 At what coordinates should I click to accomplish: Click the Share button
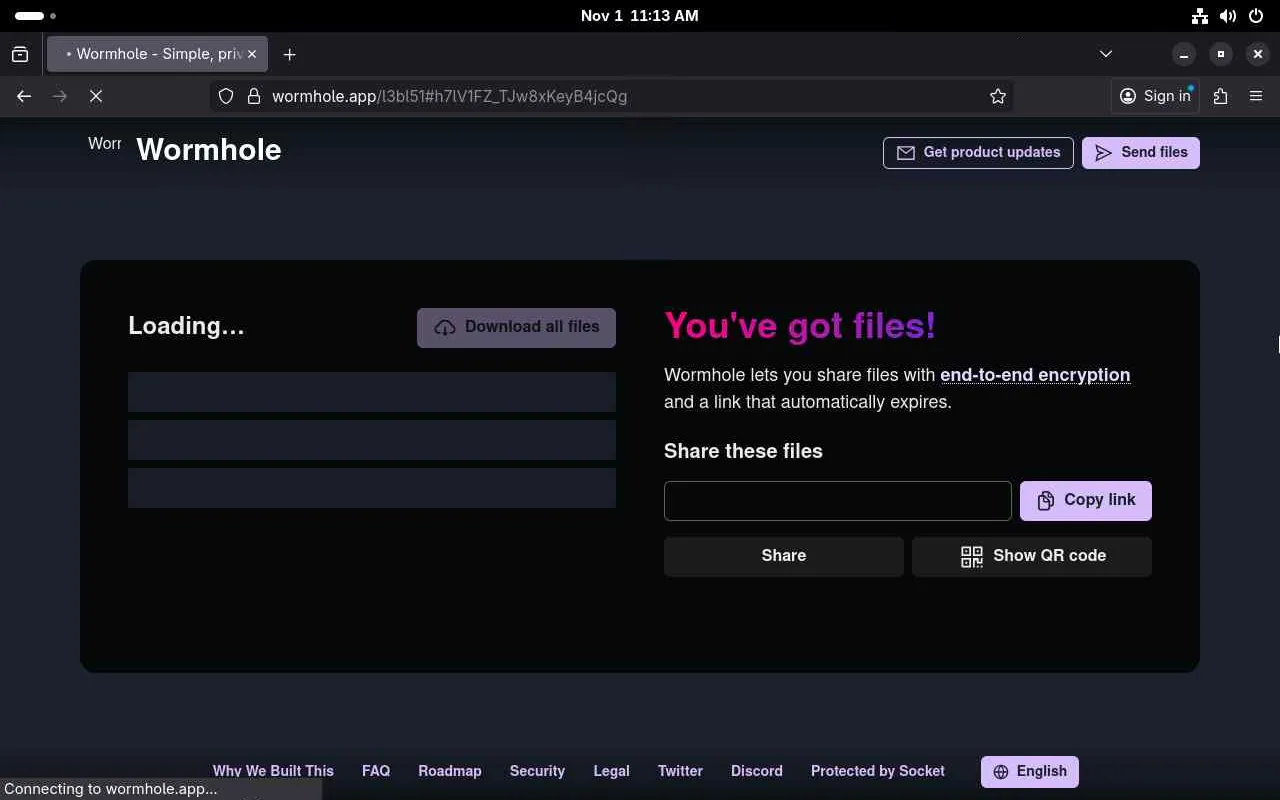click(x=784, y=556)
